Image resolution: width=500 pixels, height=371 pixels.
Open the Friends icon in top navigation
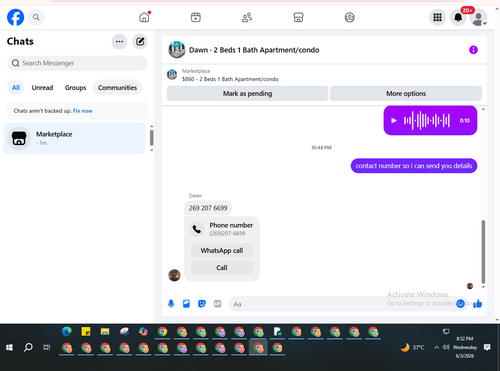(247, 17)
